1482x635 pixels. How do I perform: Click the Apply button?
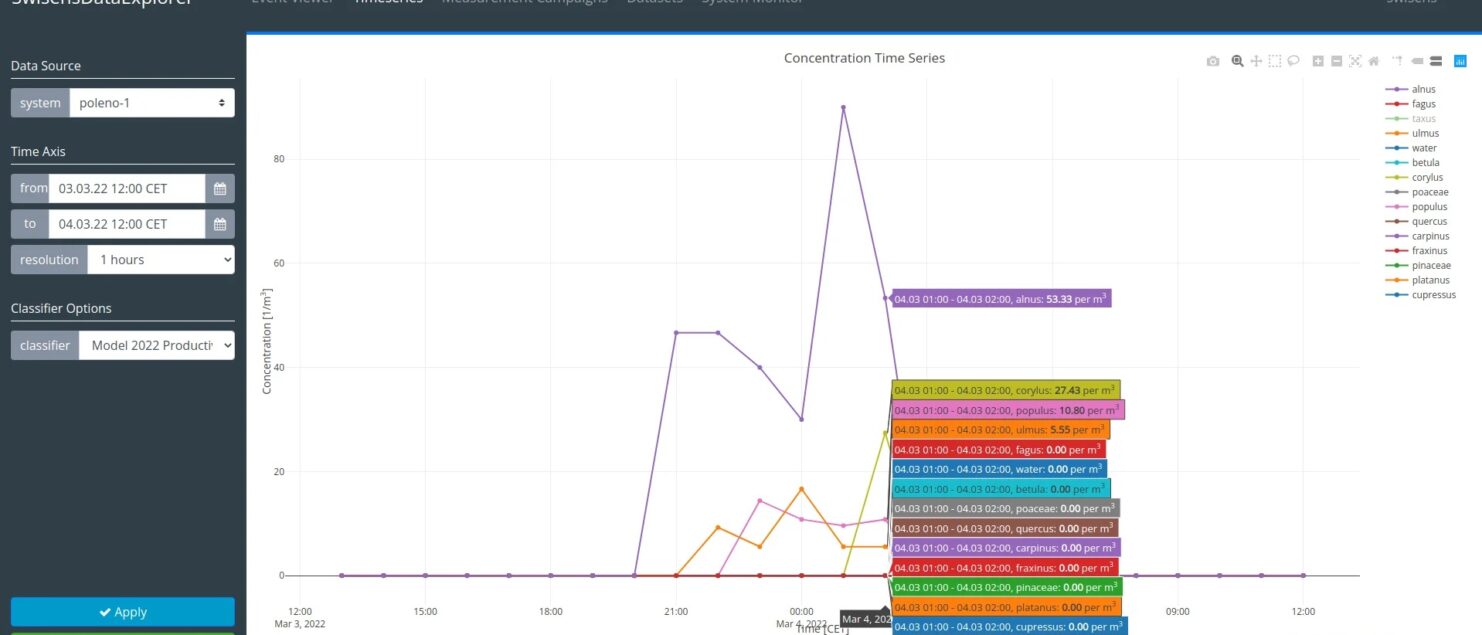[123, 612]
